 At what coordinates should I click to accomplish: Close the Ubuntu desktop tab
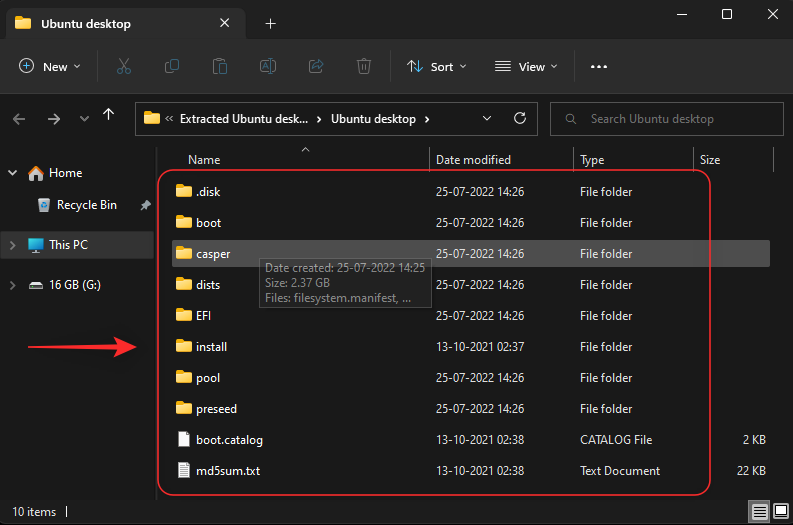coord(225,23)
